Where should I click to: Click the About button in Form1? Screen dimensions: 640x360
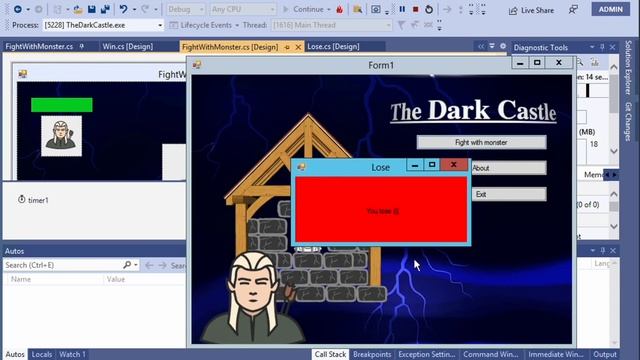pyautogui.click(x=509, y=168)
